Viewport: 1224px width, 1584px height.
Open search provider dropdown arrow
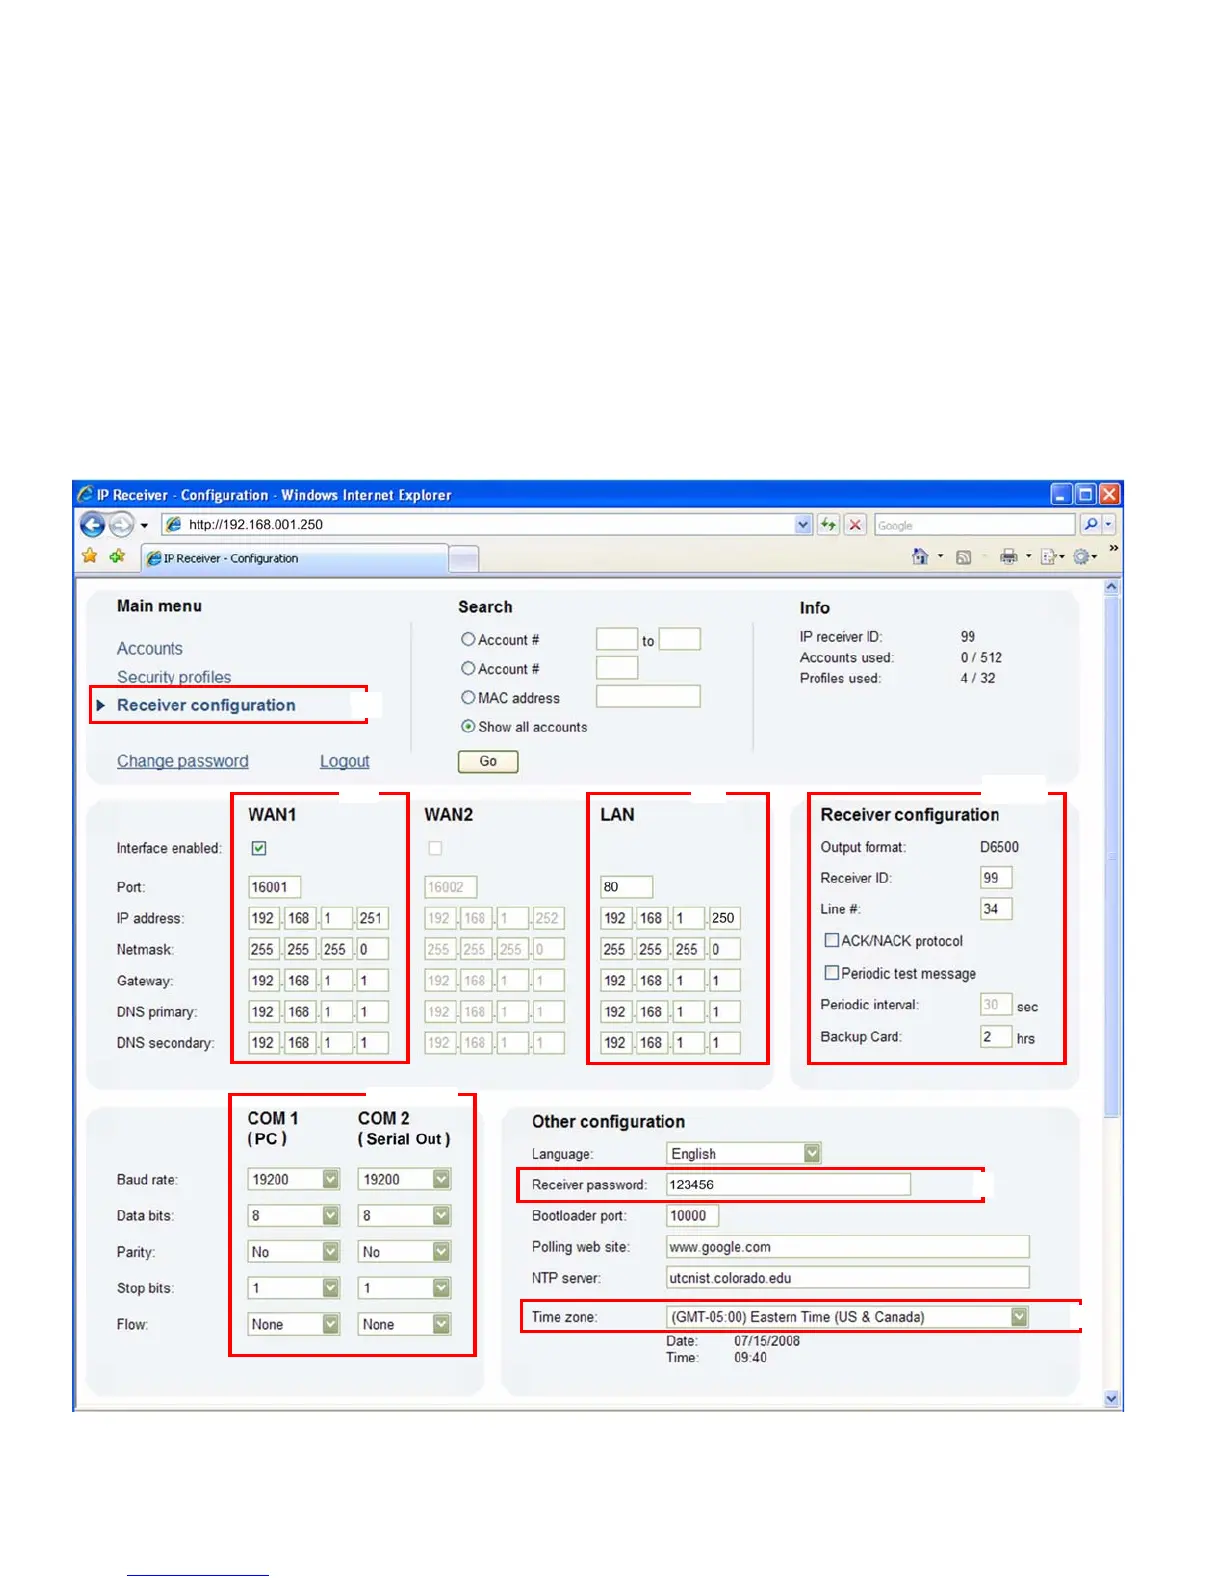coord(1109,524)
